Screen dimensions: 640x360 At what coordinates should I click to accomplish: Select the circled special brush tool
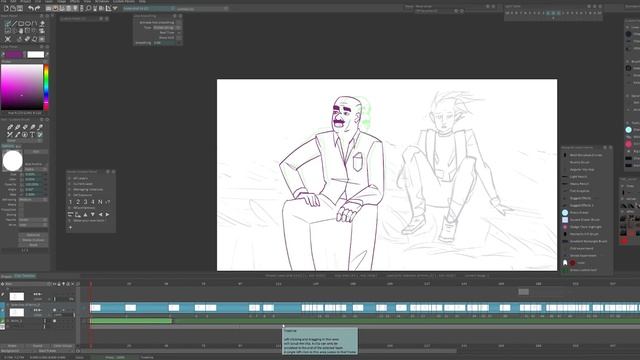tap(24, 134)
